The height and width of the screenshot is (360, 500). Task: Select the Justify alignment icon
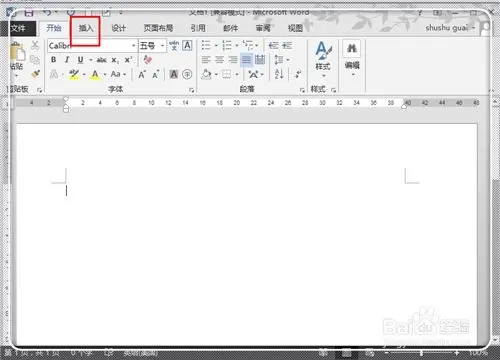[x=246, y=60]
